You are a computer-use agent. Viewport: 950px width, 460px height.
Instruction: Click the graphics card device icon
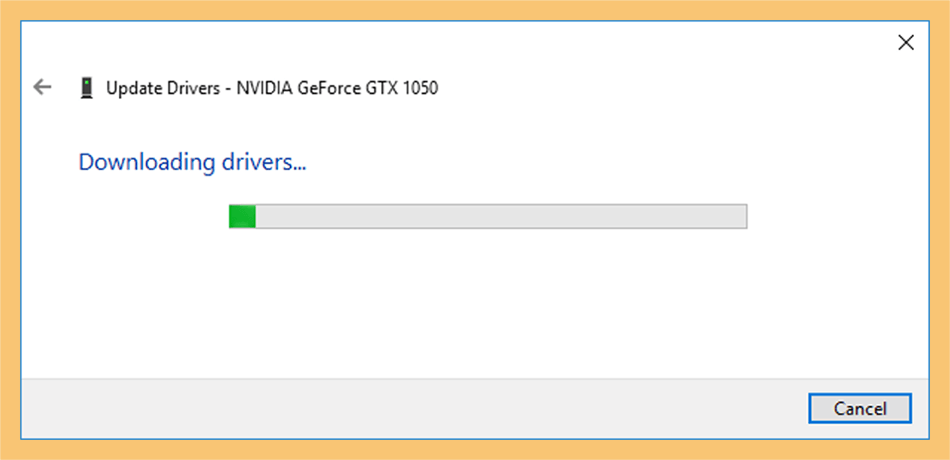[87, 88]
